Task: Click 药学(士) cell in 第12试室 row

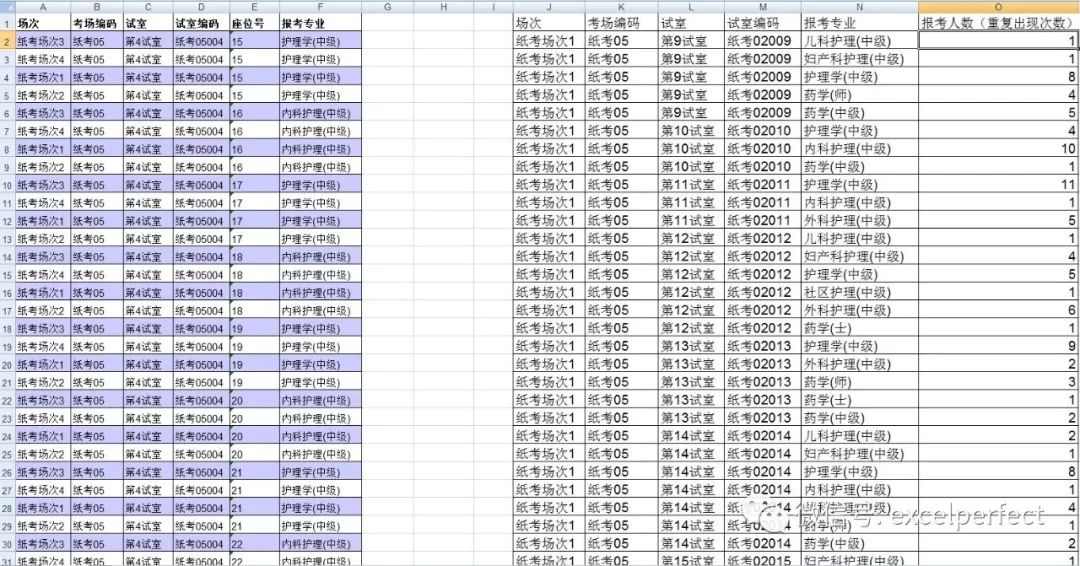Action: (x=860, y=328)
